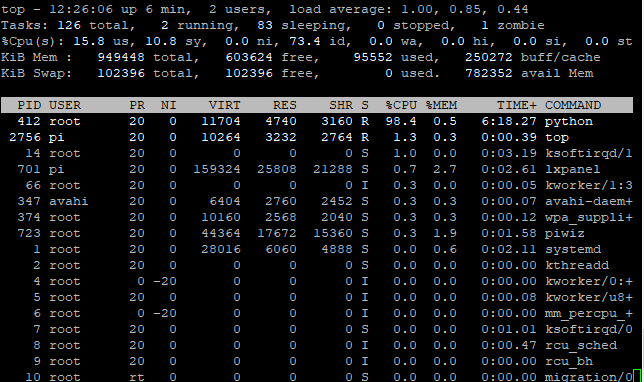Click the buff/cache memory label
644x382 pixels.
pos(561,58)
